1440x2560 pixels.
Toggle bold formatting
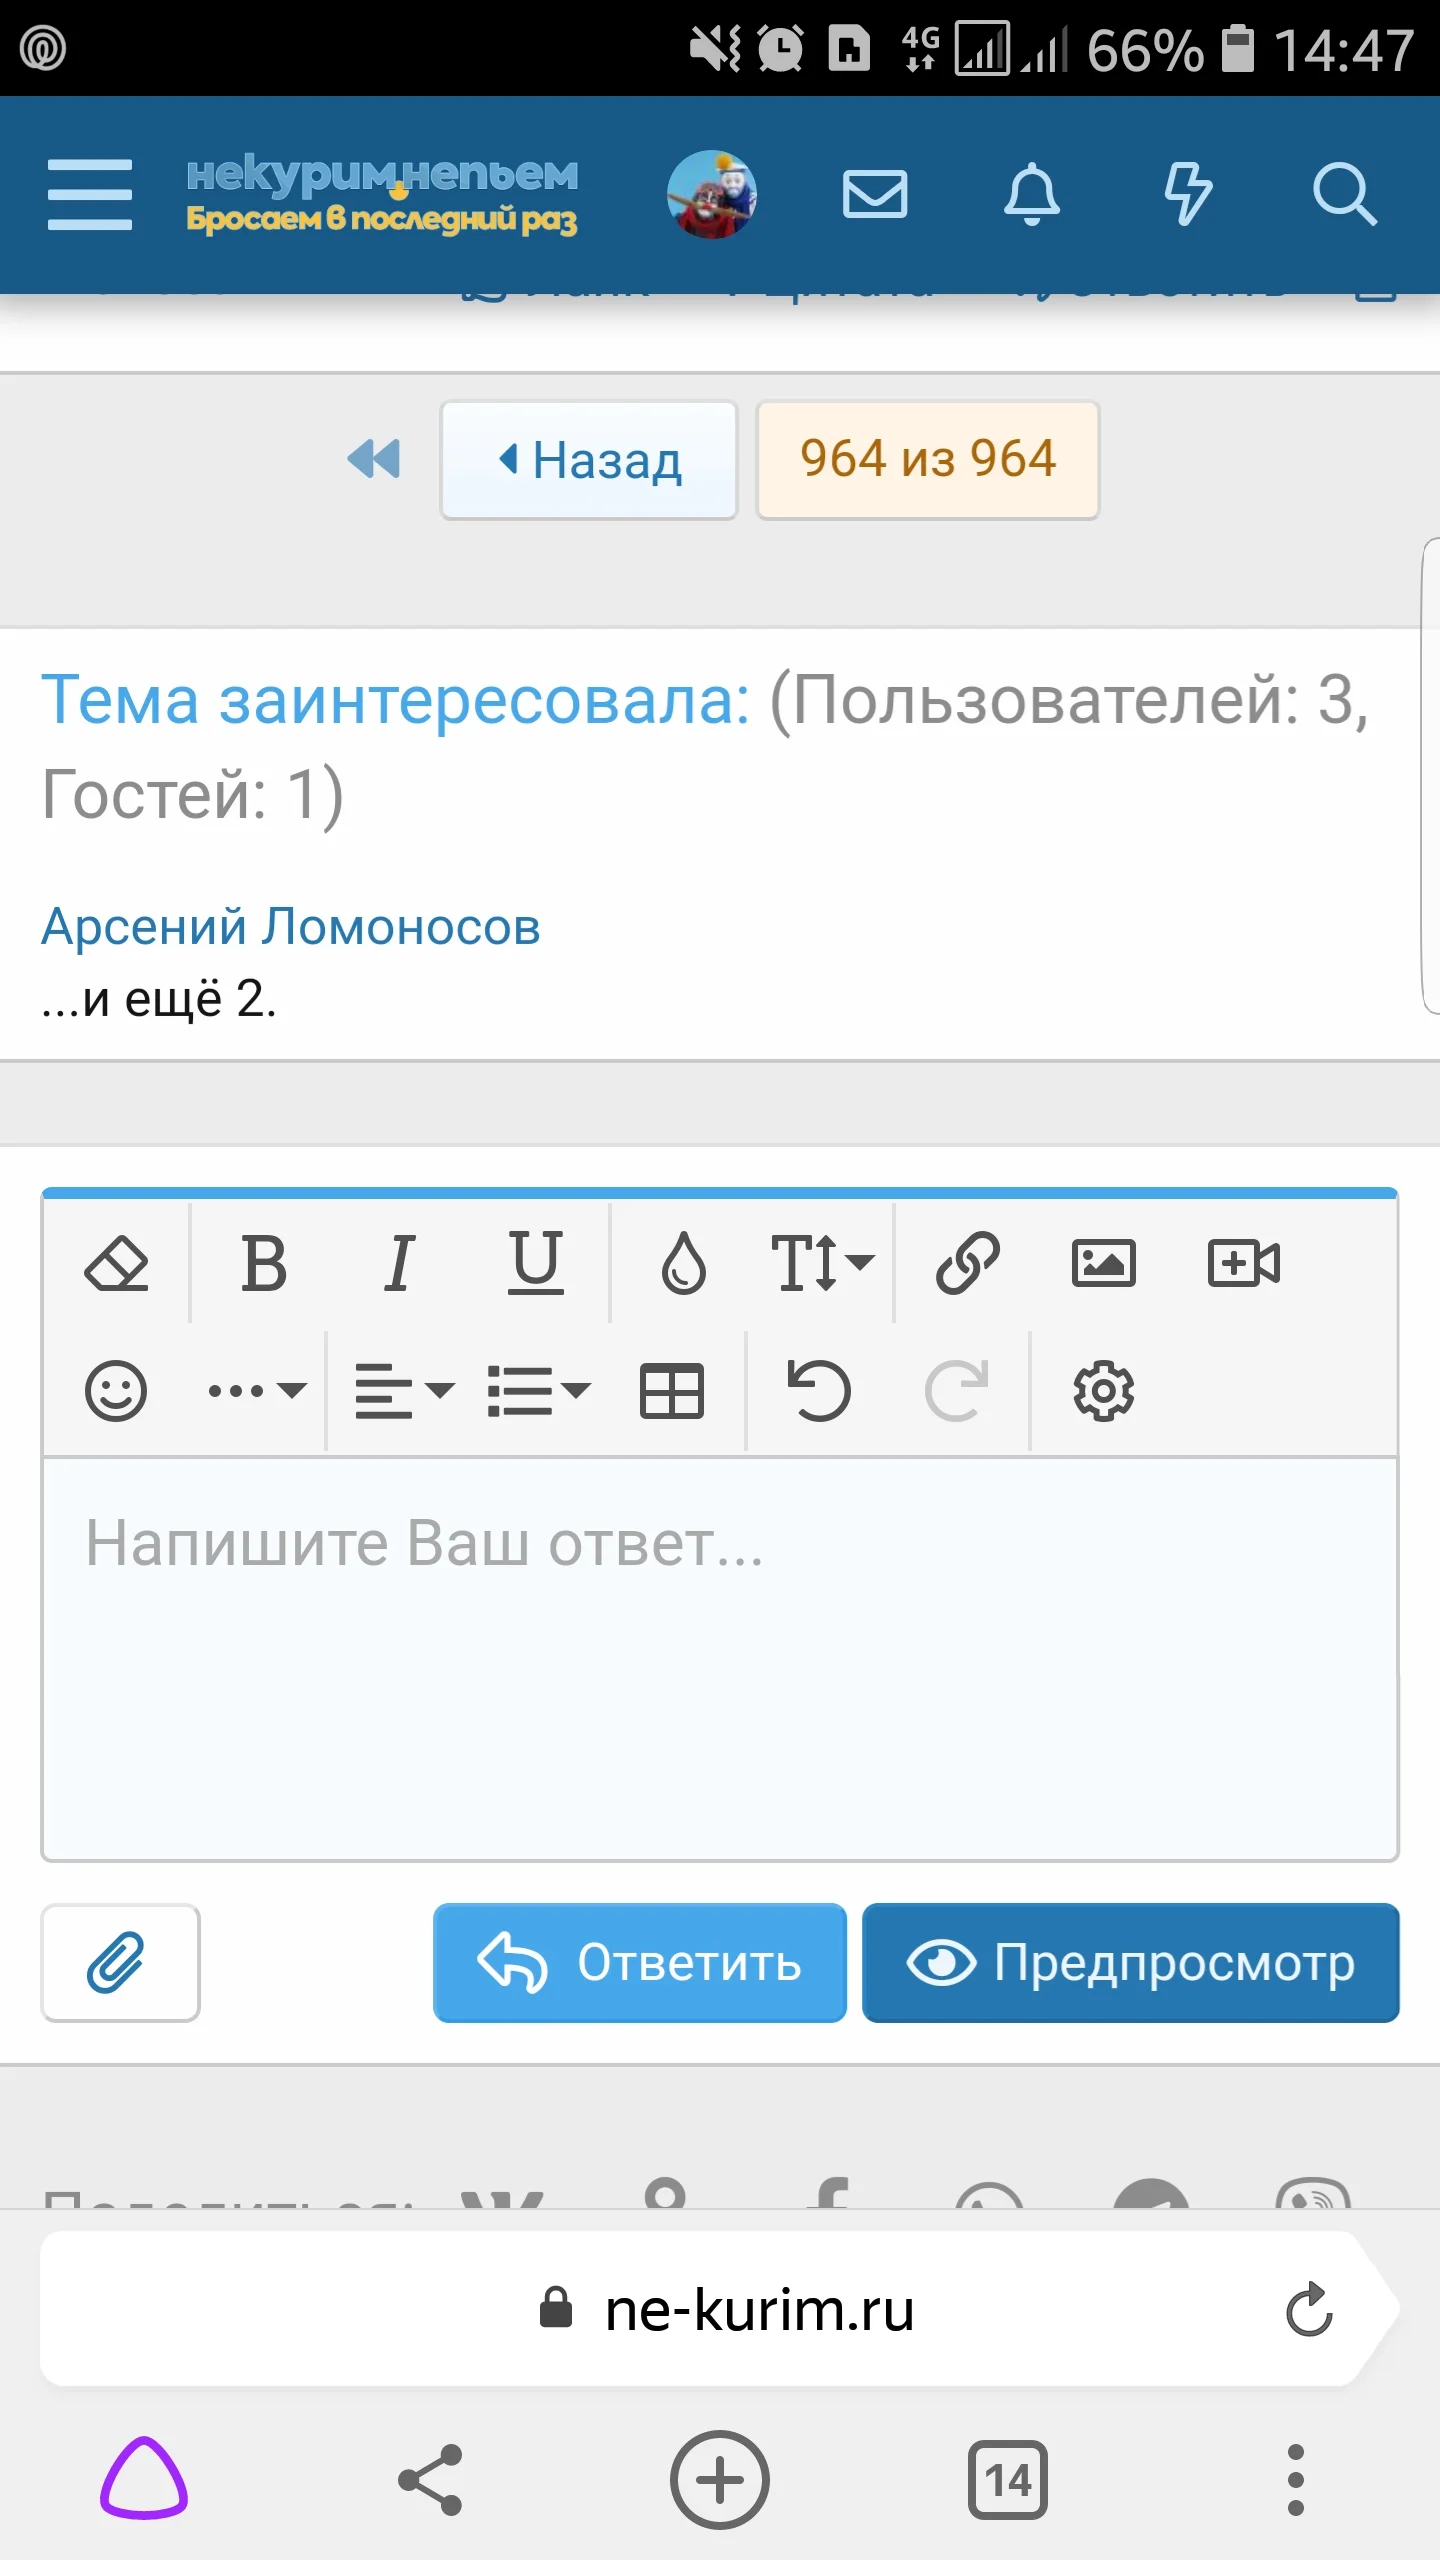[x=264, y=1262]
